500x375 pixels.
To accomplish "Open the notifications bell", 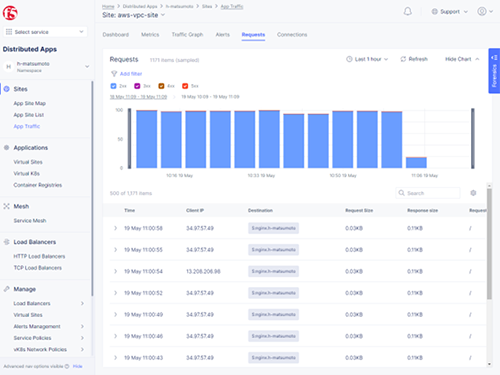I will 407,12.
